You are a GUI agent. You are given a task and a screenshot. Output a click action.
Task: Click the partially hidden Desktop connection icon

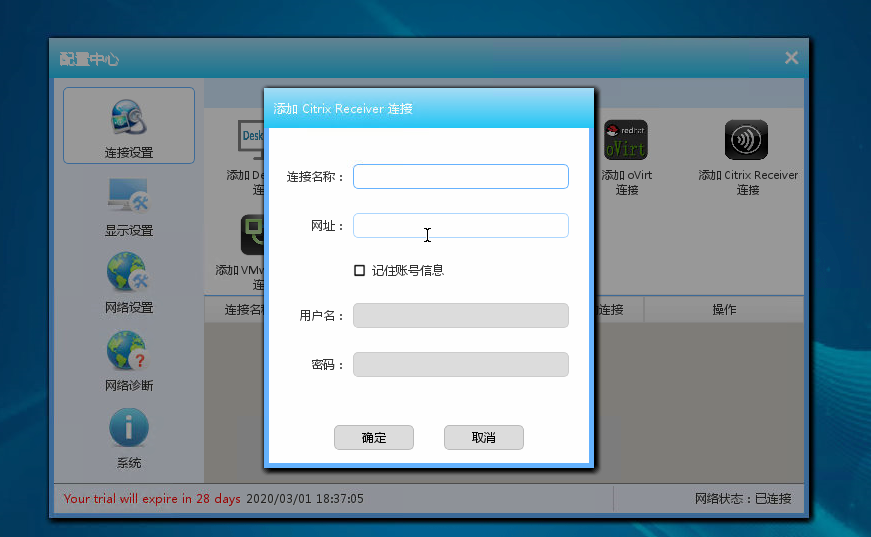click(x=250, y=140)
